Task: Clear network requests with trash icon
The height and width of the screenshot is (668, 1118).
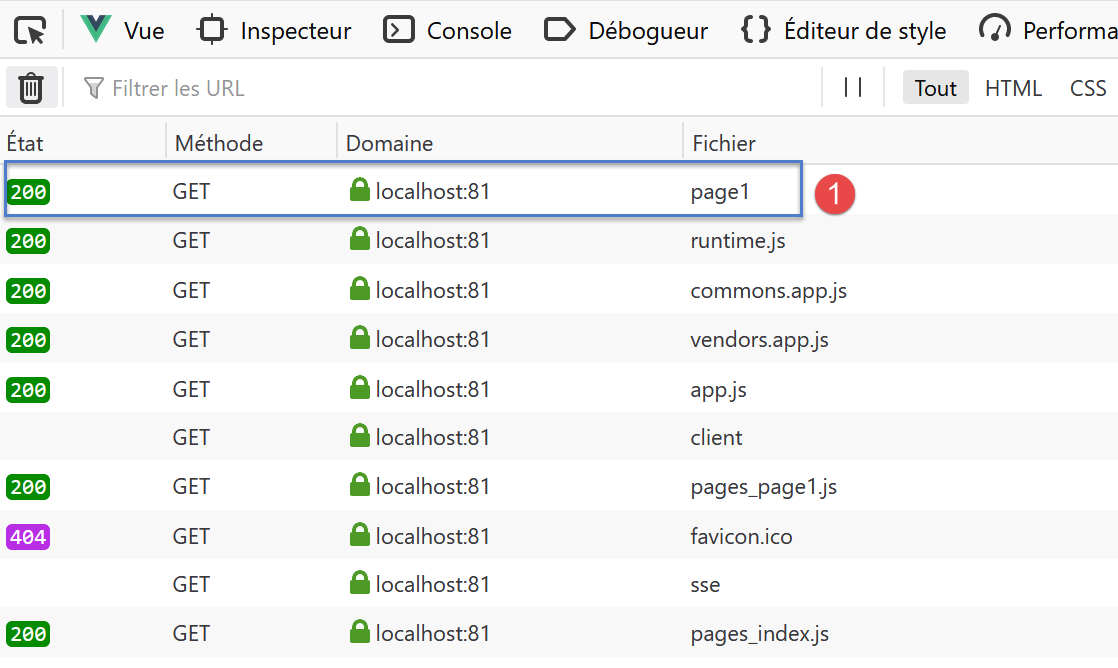Action: click(31, 88)
